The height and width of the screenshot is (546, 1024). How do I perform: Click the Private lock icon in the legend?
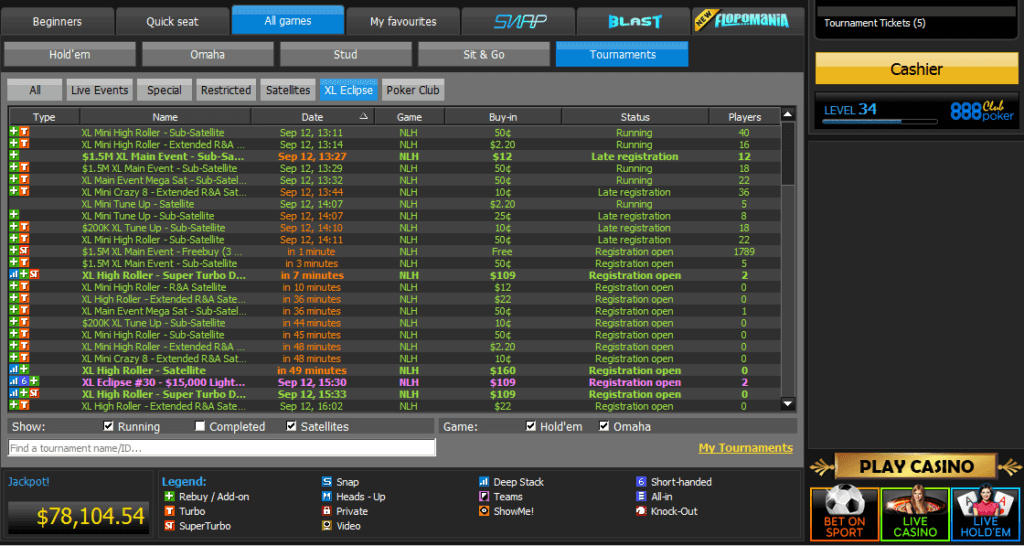(327, 511)
